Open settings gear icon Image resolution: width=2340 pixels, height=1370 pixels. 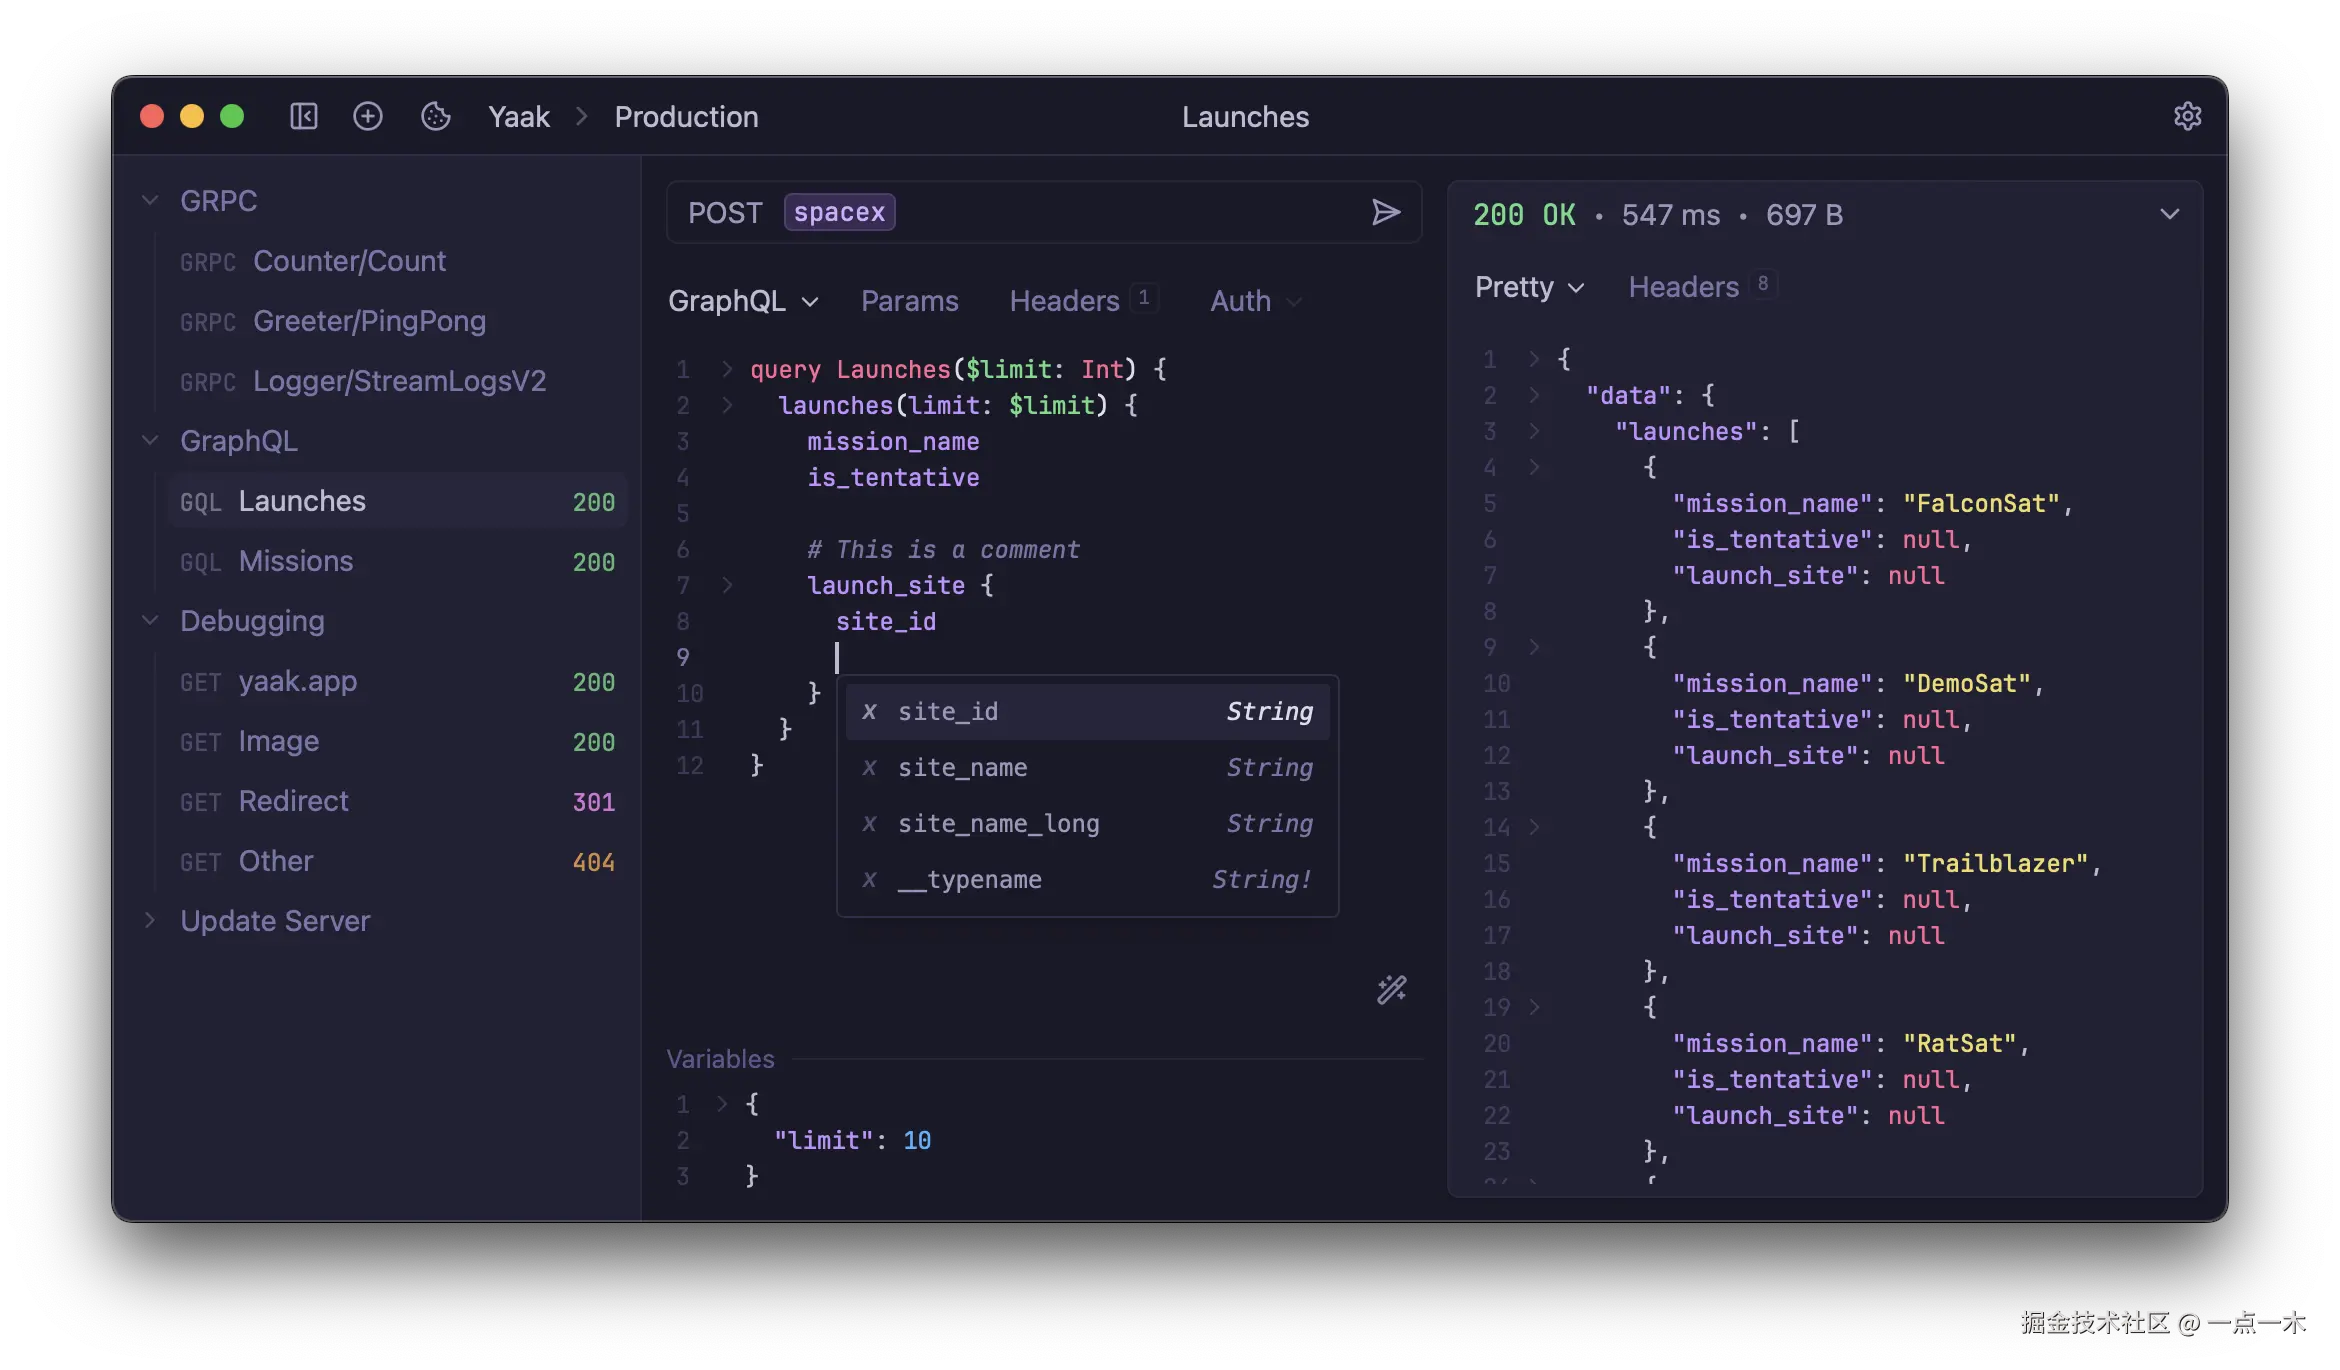2187,116
